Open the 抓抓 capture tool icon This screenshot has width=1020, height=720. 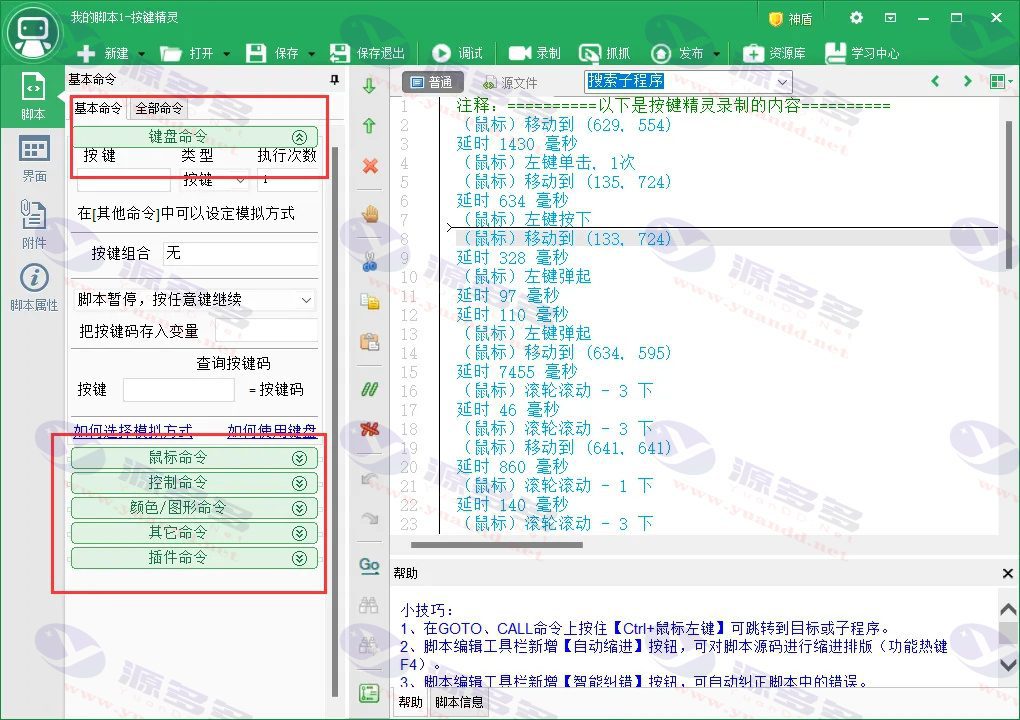(590, 53)
